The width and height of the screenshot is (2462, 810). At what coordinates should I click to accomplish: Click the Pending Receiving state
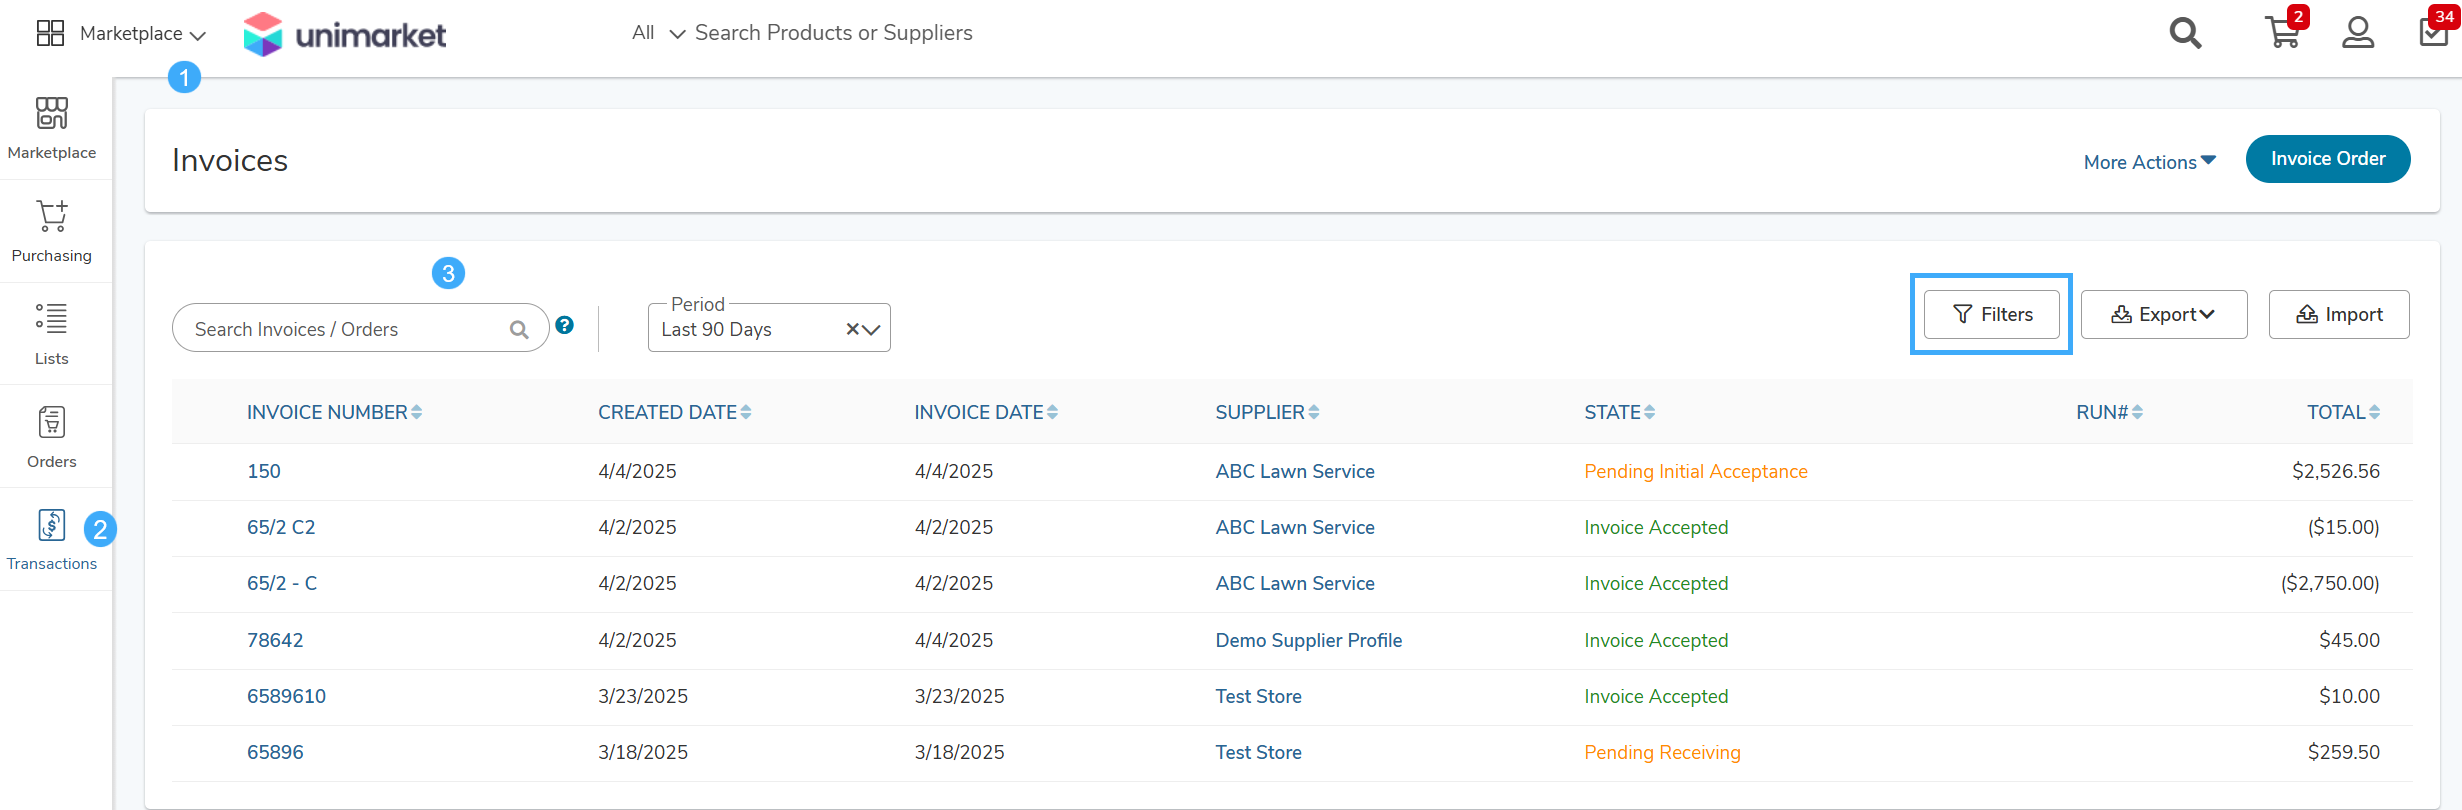(1662, 752)
